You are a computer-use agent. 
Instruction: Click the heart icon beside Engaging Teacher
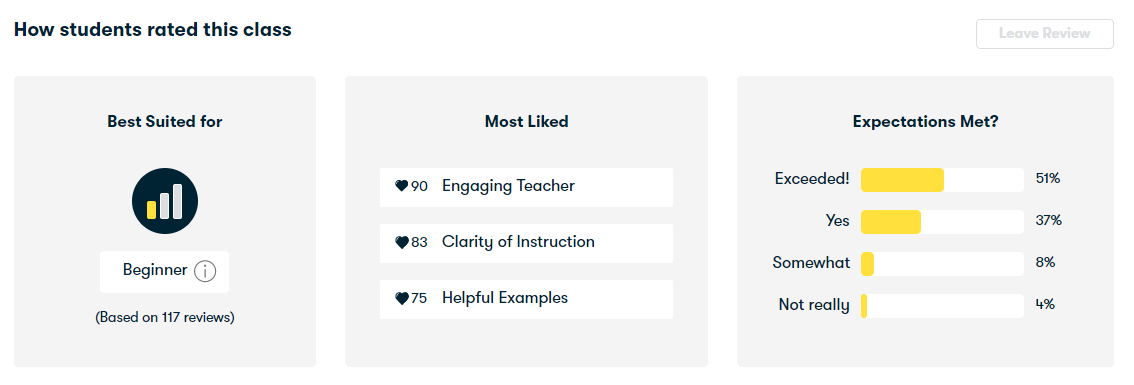click(402, 186)
